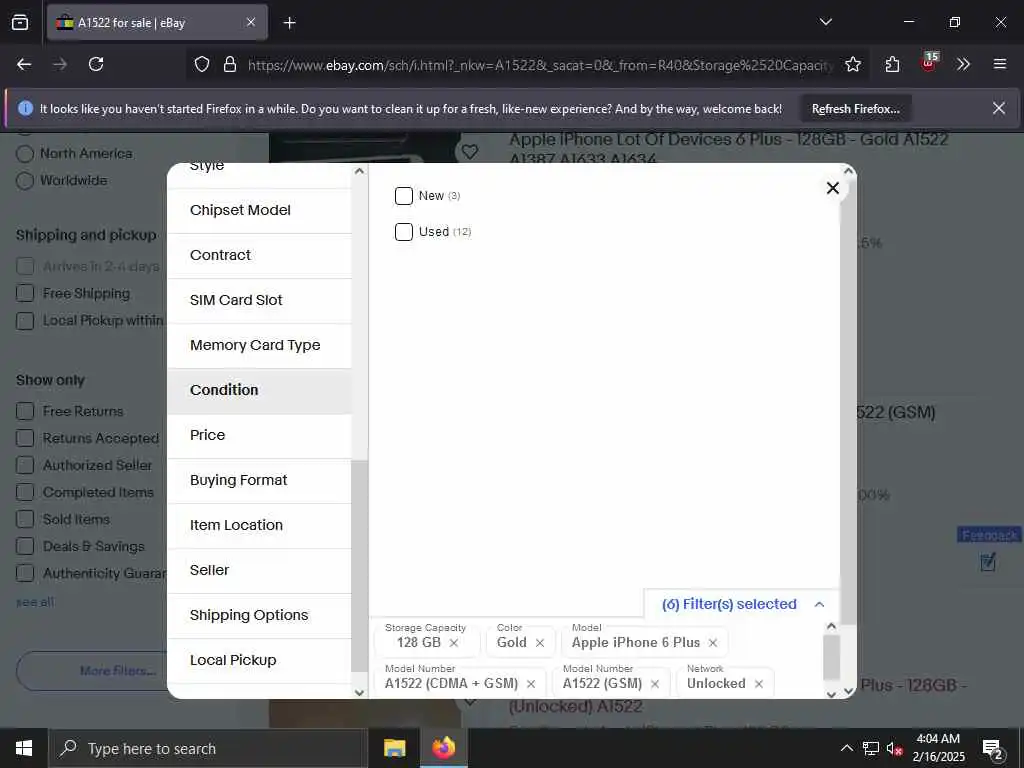Click the taskbar search box
Screen dimensions: 1024x768
[208, 748]
